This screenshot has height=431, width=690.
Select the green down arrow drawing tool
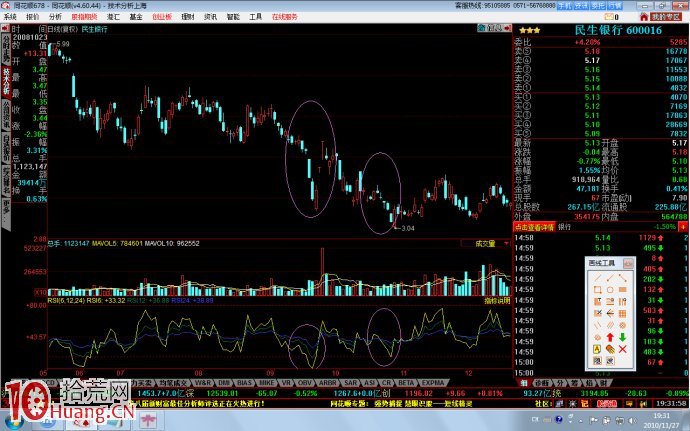623,336
